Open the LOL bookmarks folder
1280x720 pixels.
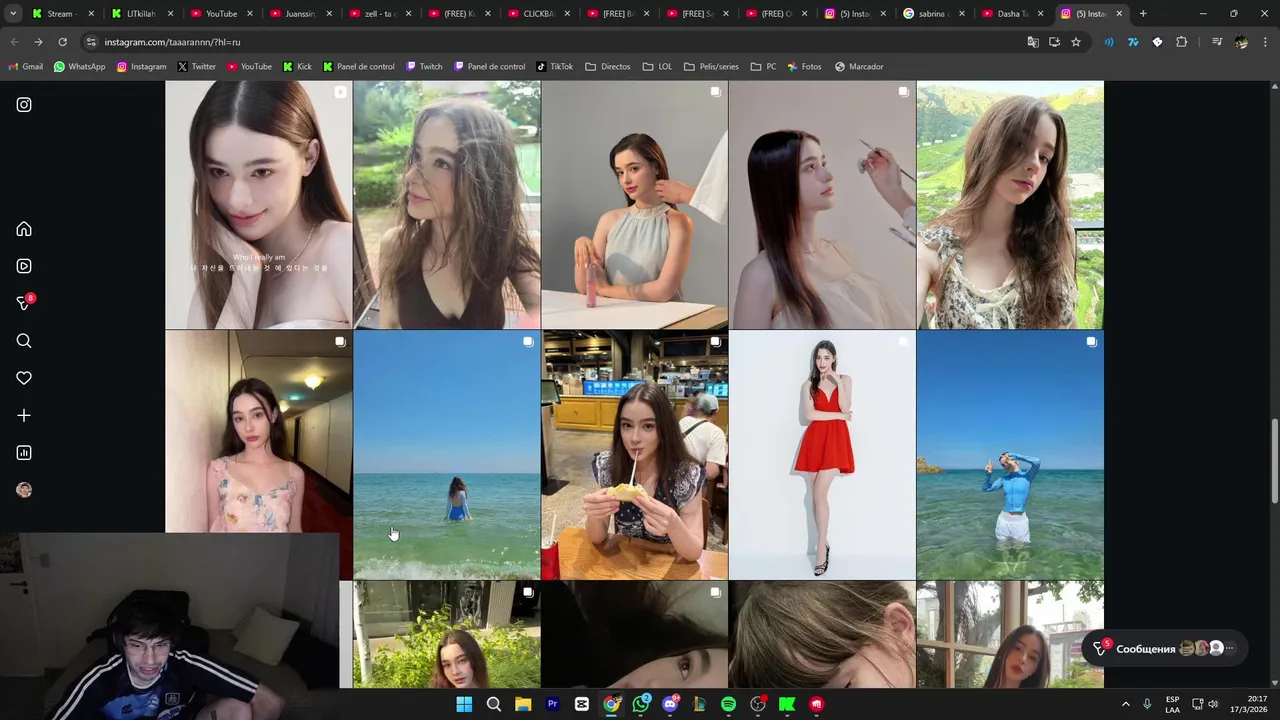click(x=657, y=67)
